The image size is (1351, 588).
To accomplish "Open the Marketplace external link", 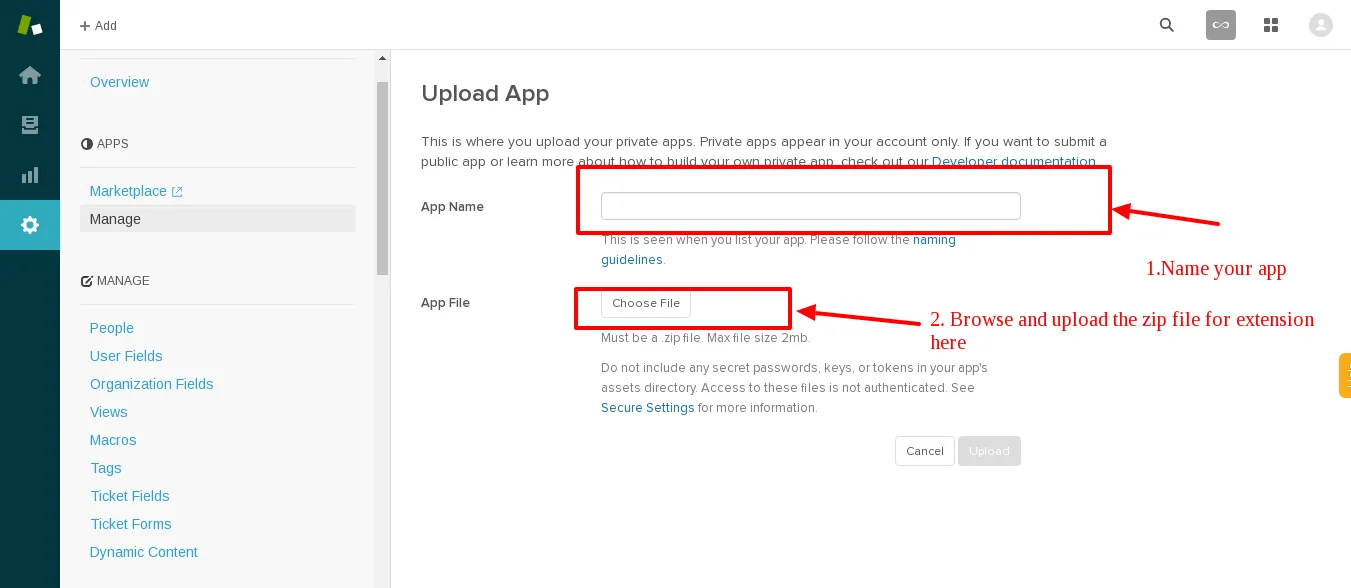I will tap(136, 191).
